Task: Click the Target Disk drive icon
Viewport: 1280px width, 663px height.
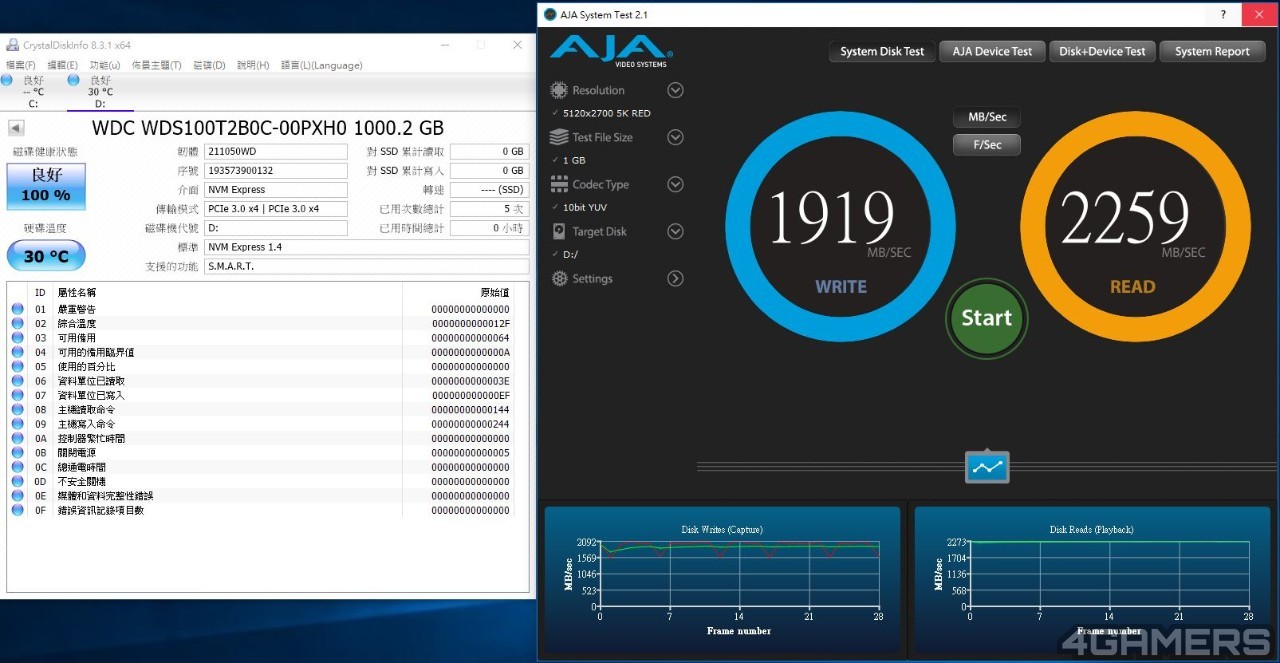Action: click(x=559, y=231)
